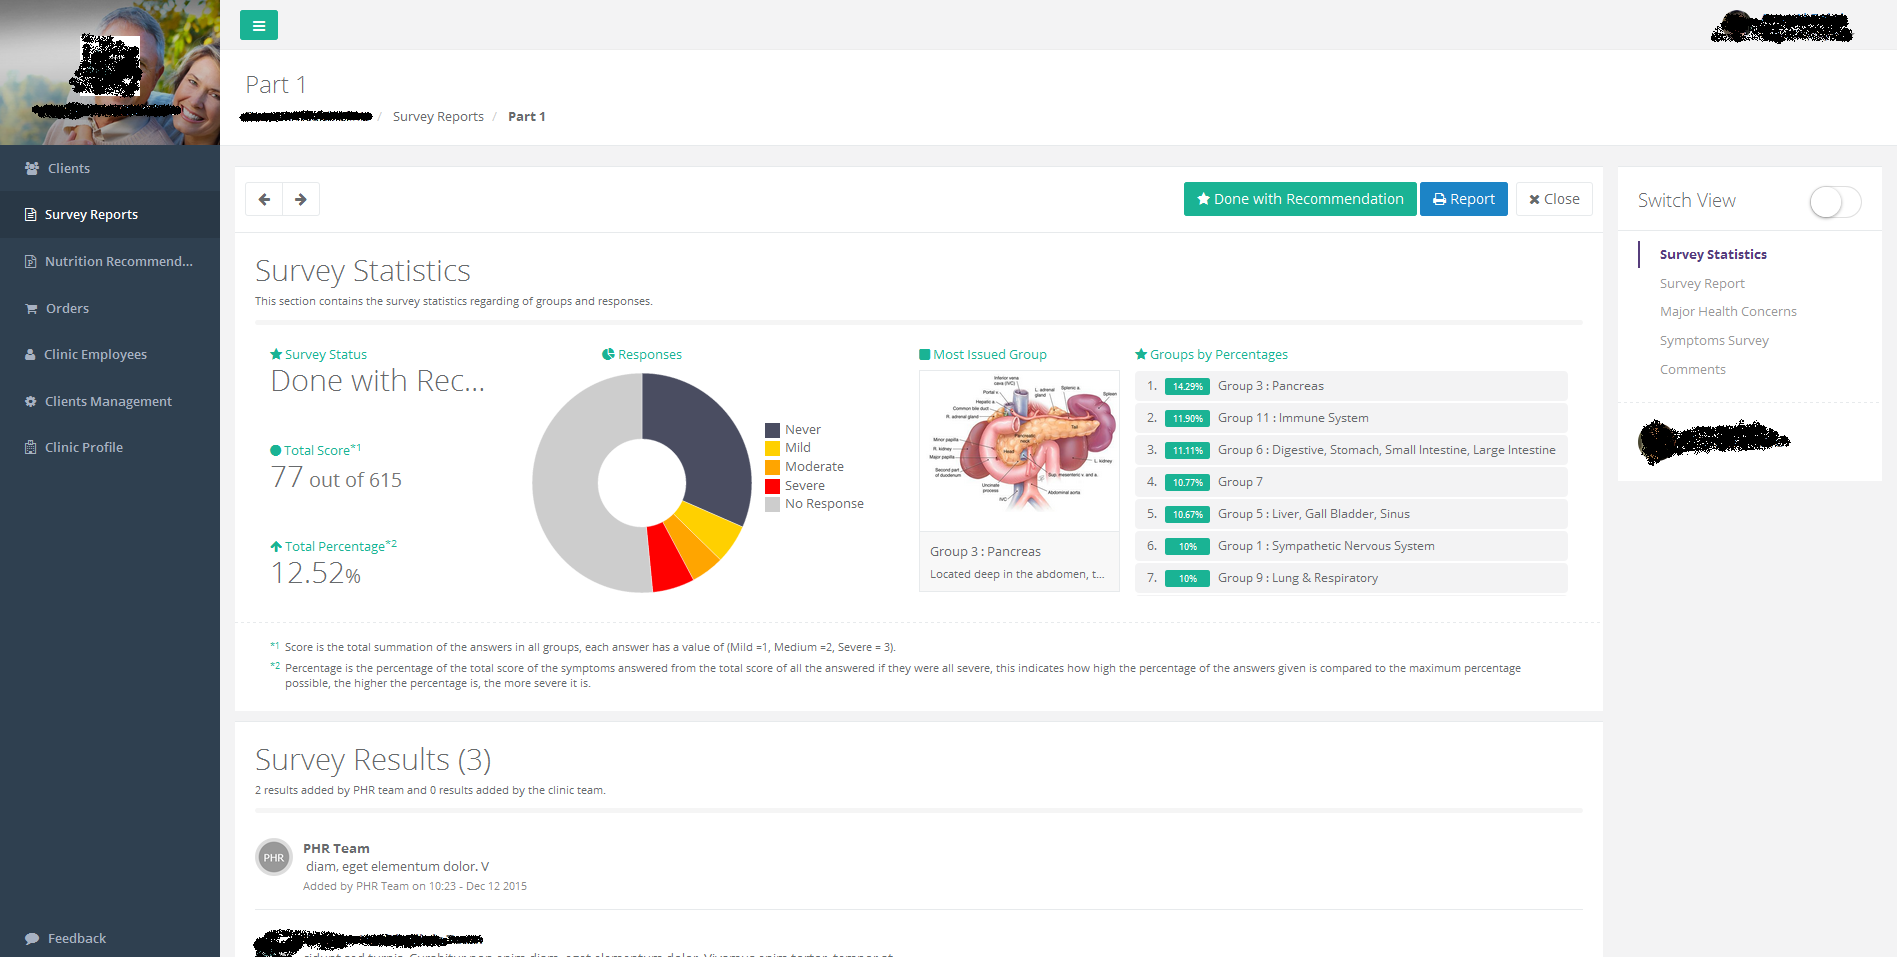Click the Clinic Employees user icon
The width and height of the screenshot is (1897, 957).
30,355
